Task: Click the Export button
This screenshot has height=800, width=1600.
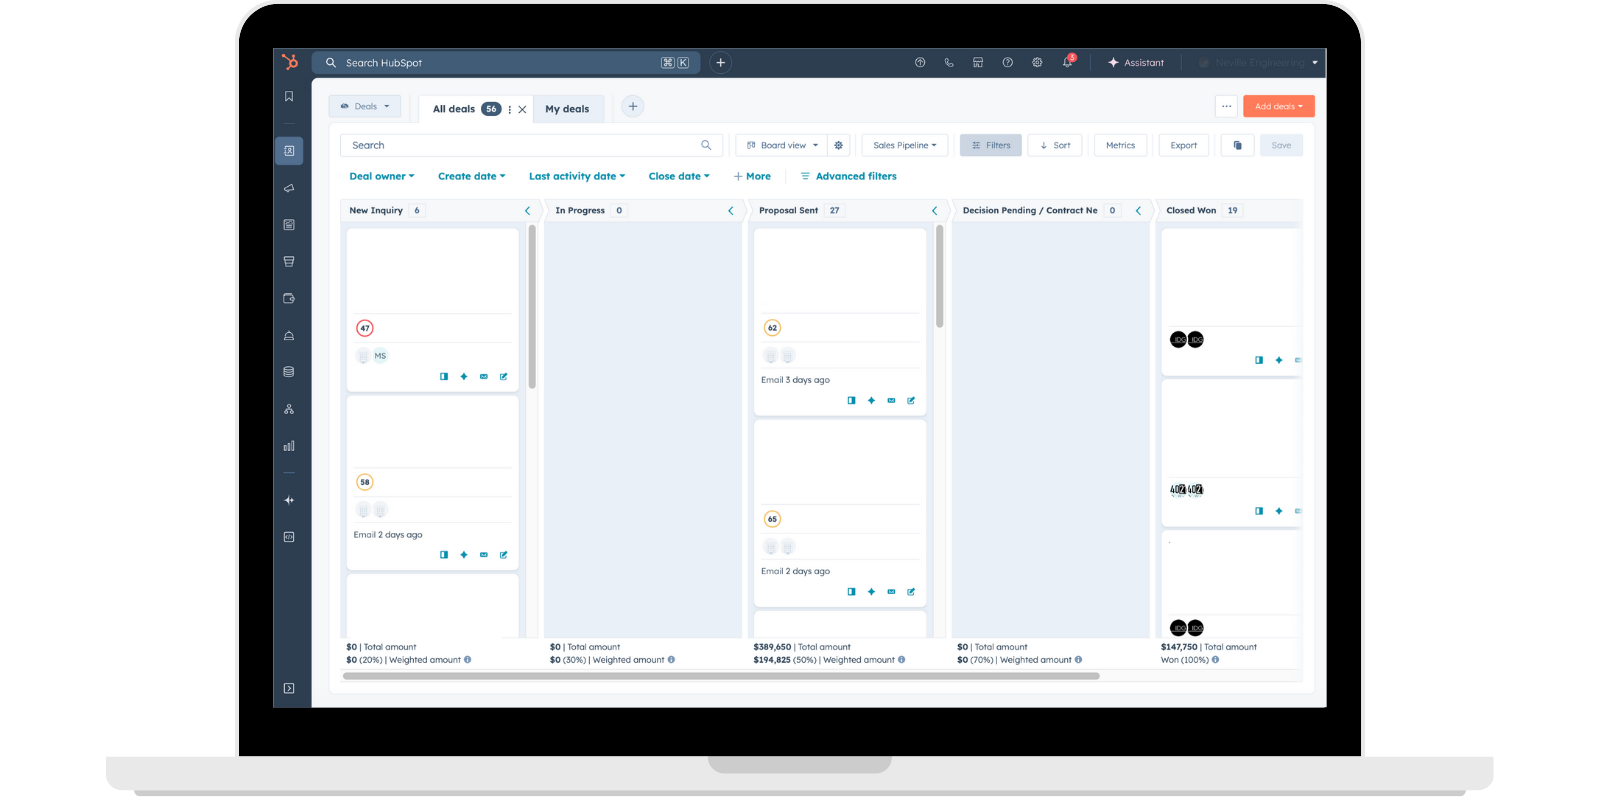Action: (x=1184, y=145)
